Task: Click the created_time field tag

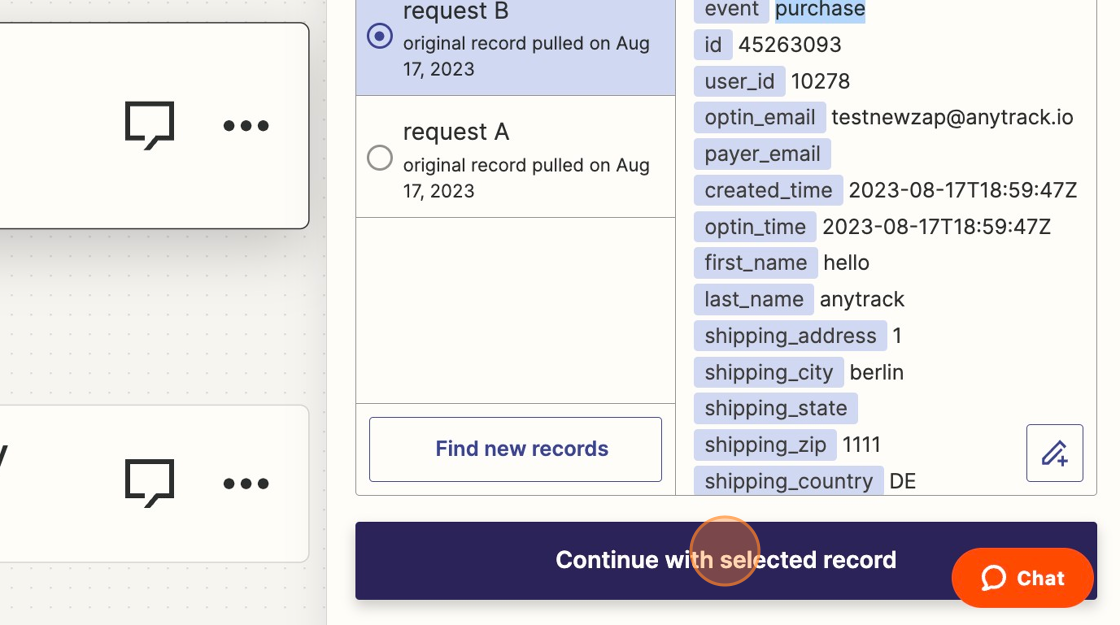Action: pos(768,190)
